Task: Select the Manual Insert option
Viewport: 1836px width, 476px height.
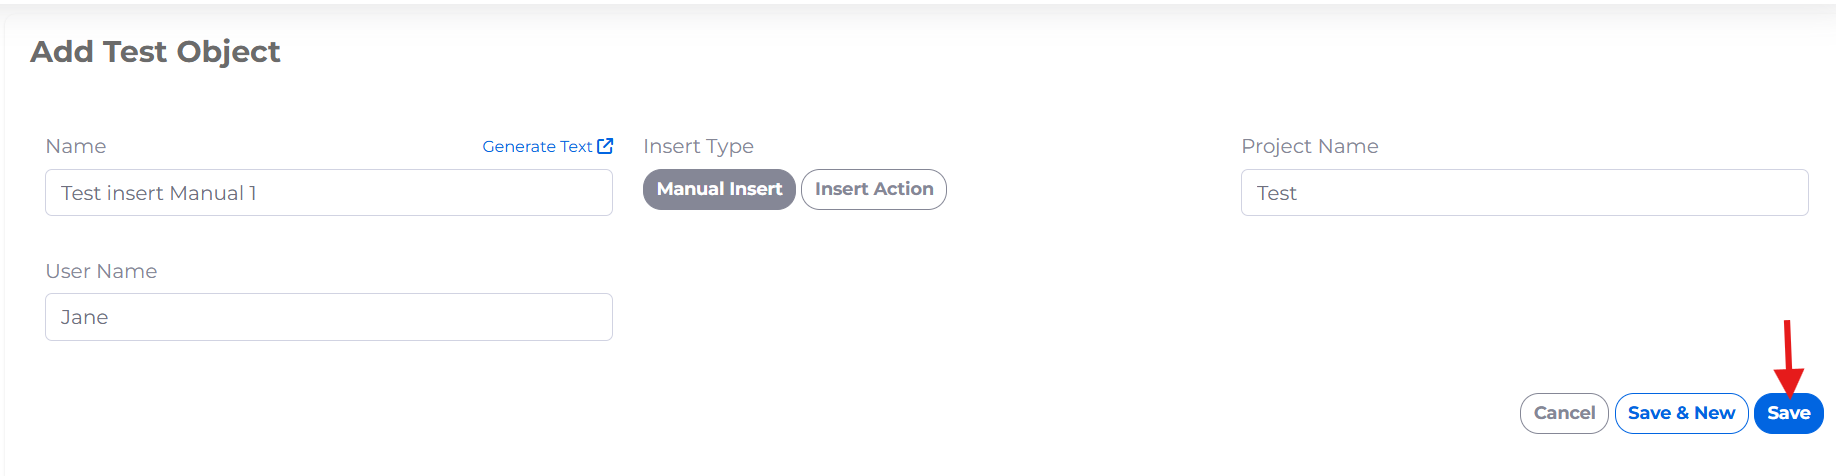Action: point(719,189)
